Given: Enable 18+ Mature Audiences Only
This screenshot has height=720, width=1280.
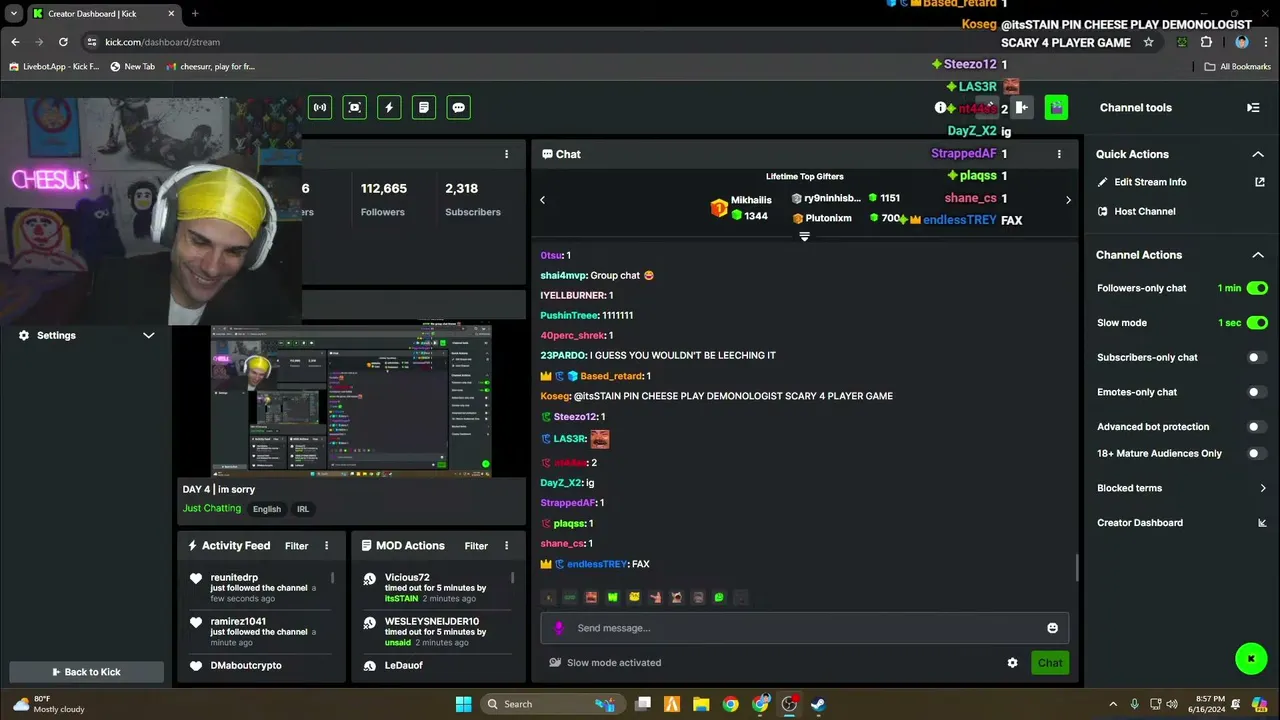Looking at the screenshot, I should tap(1257, 453).
